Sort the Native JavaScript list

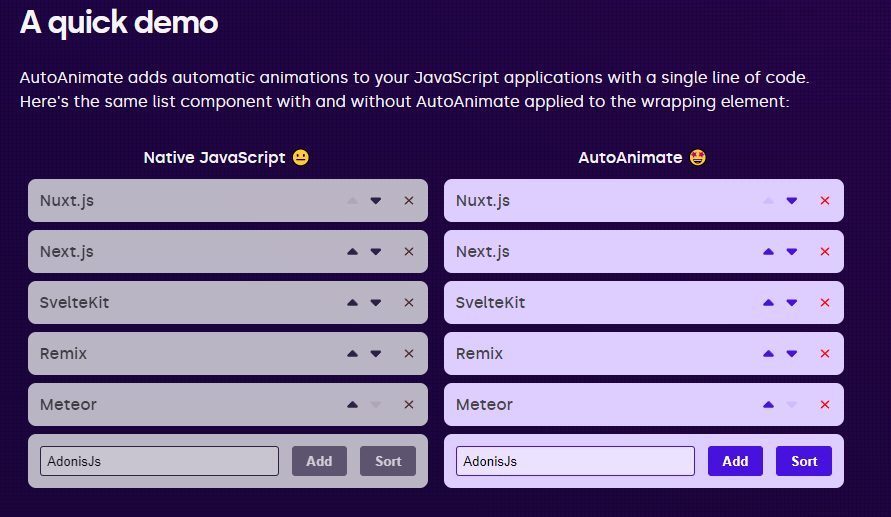pos(388,461)
